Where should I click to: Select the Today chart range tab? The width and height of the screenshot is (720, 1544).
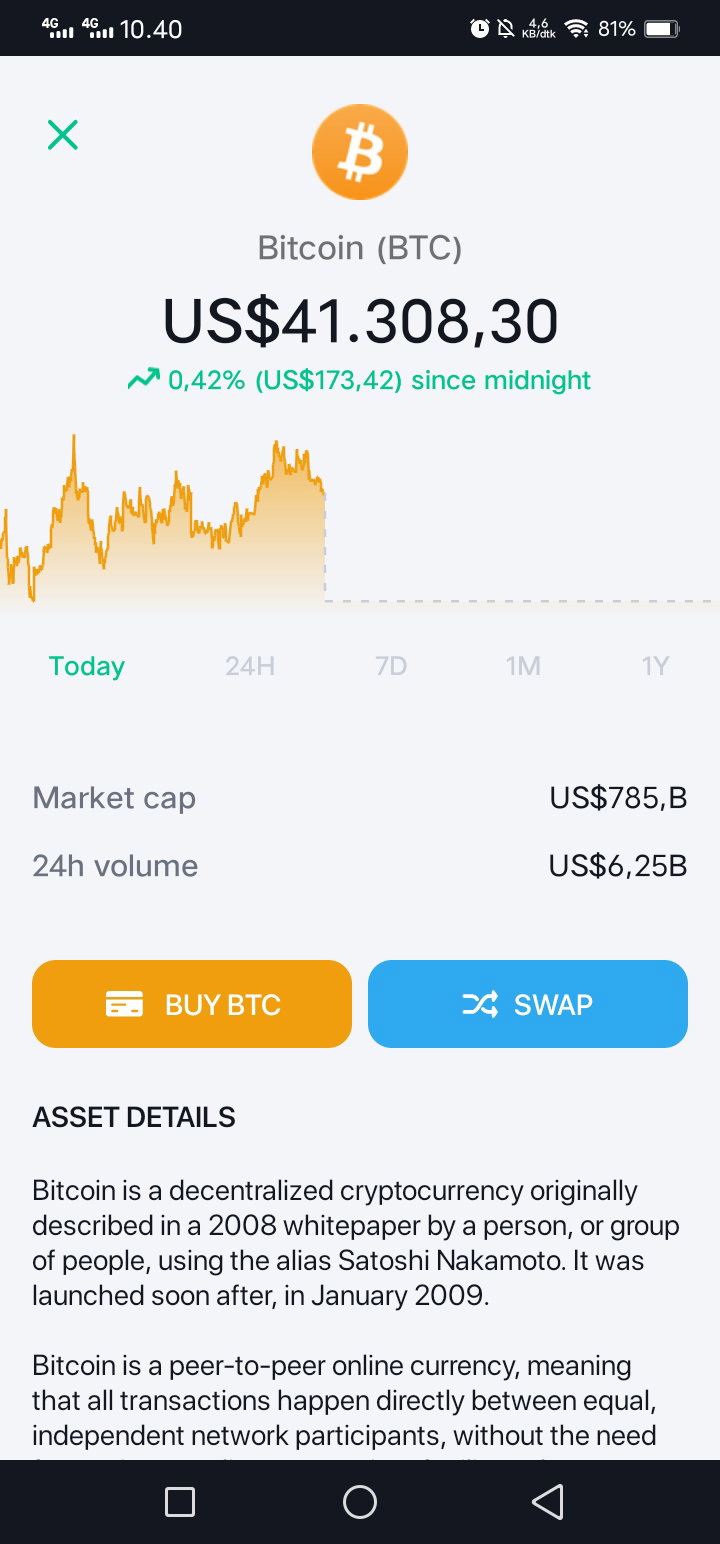point(87,666)
